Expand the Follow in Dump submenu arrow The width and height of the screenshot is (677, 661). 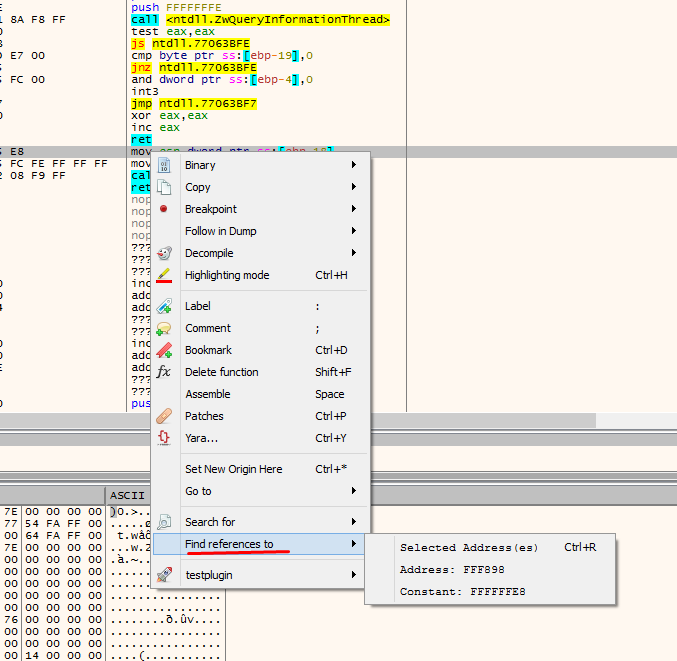[x=354, y=231]
